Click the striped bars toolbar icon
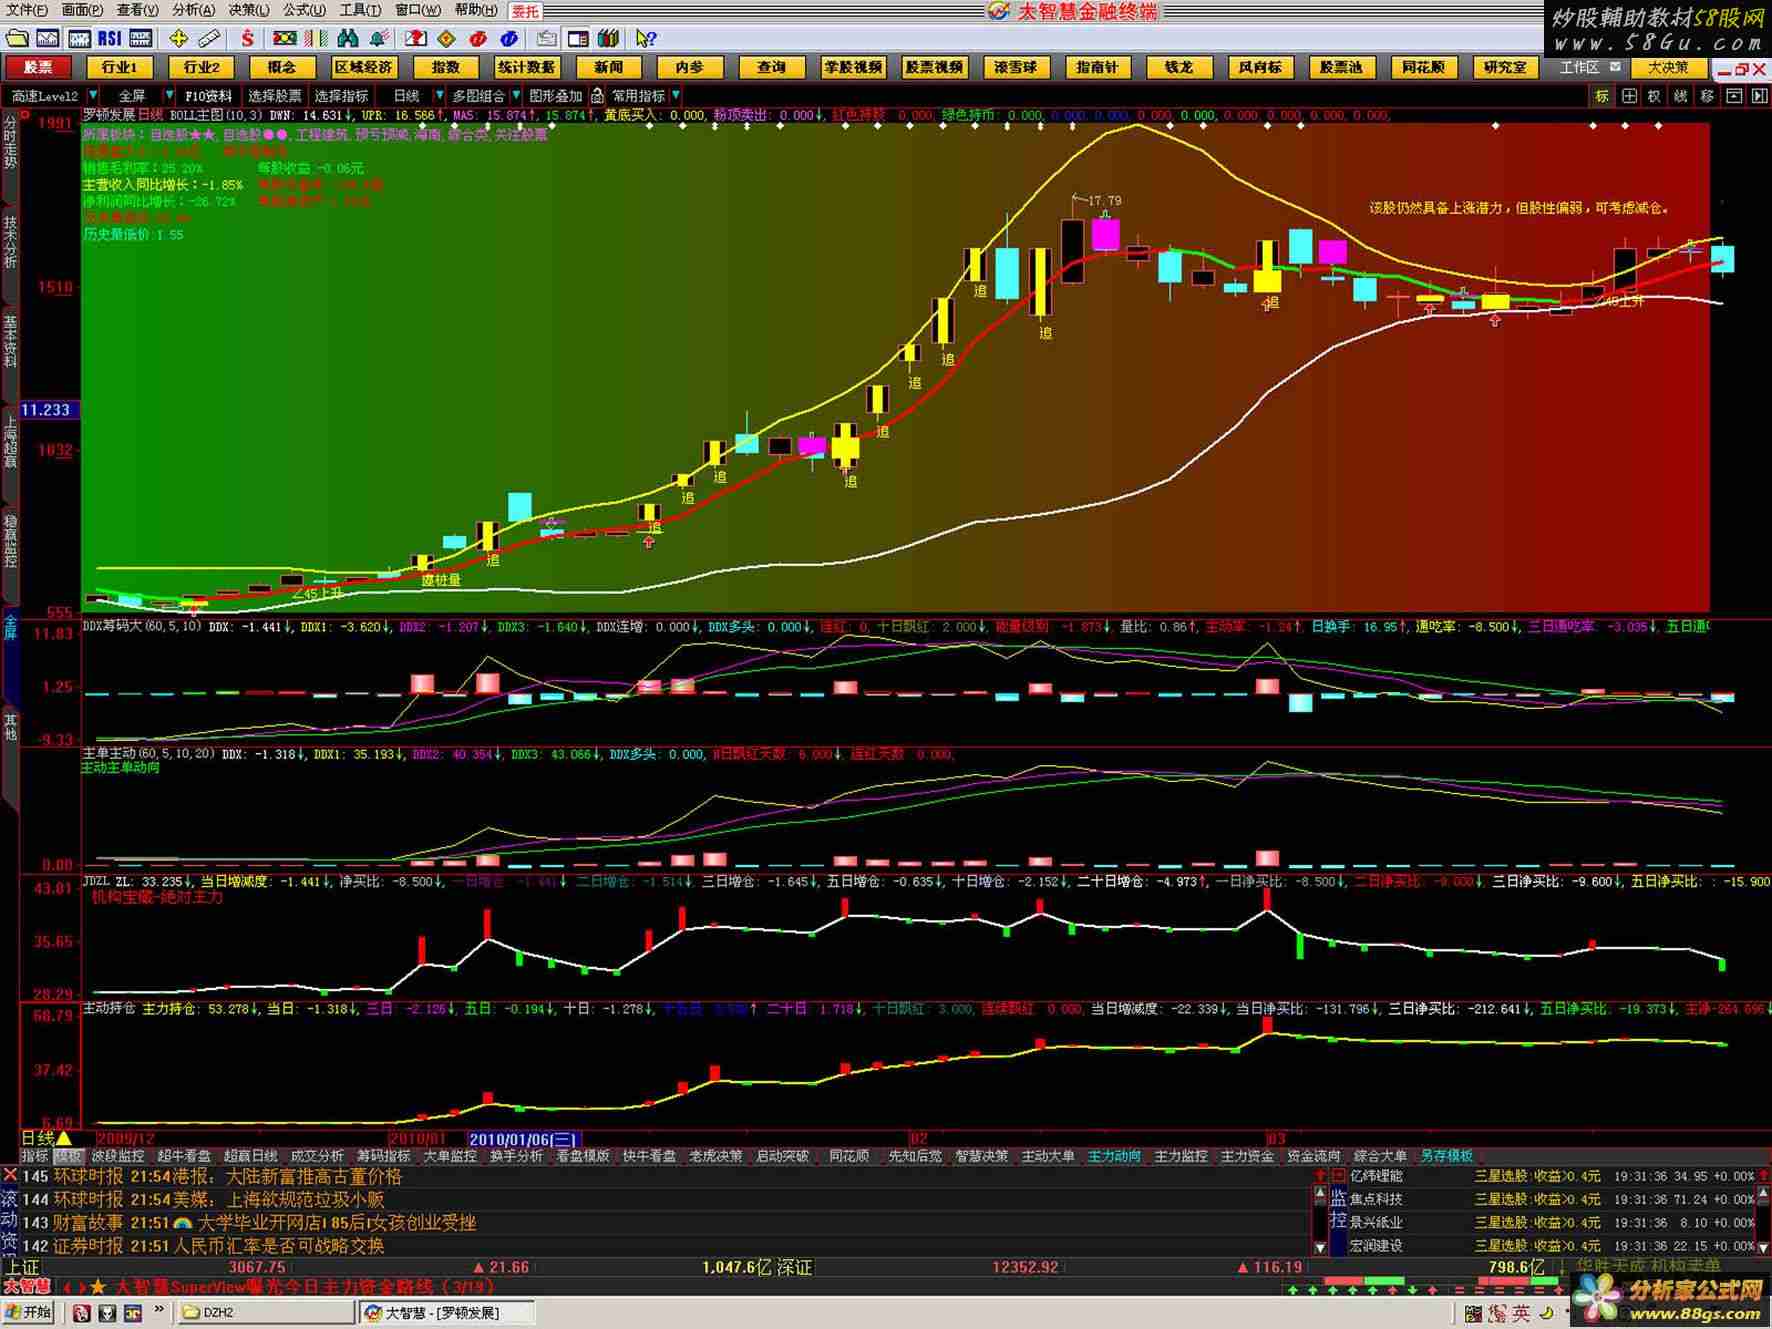Image resolution: width=1772 pixels, height=1329 pixels. click(x=316, y=39)
